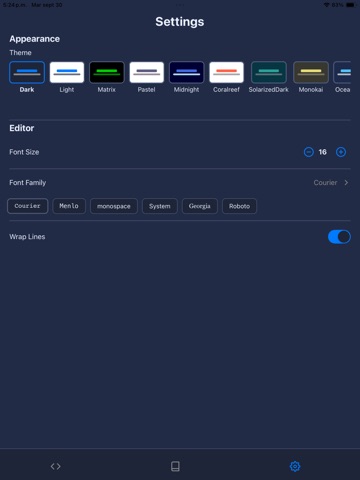Select the Pastel theme thumbnail
The height and width of the screenshot is (480, 360).
click(x=147, y=72)
